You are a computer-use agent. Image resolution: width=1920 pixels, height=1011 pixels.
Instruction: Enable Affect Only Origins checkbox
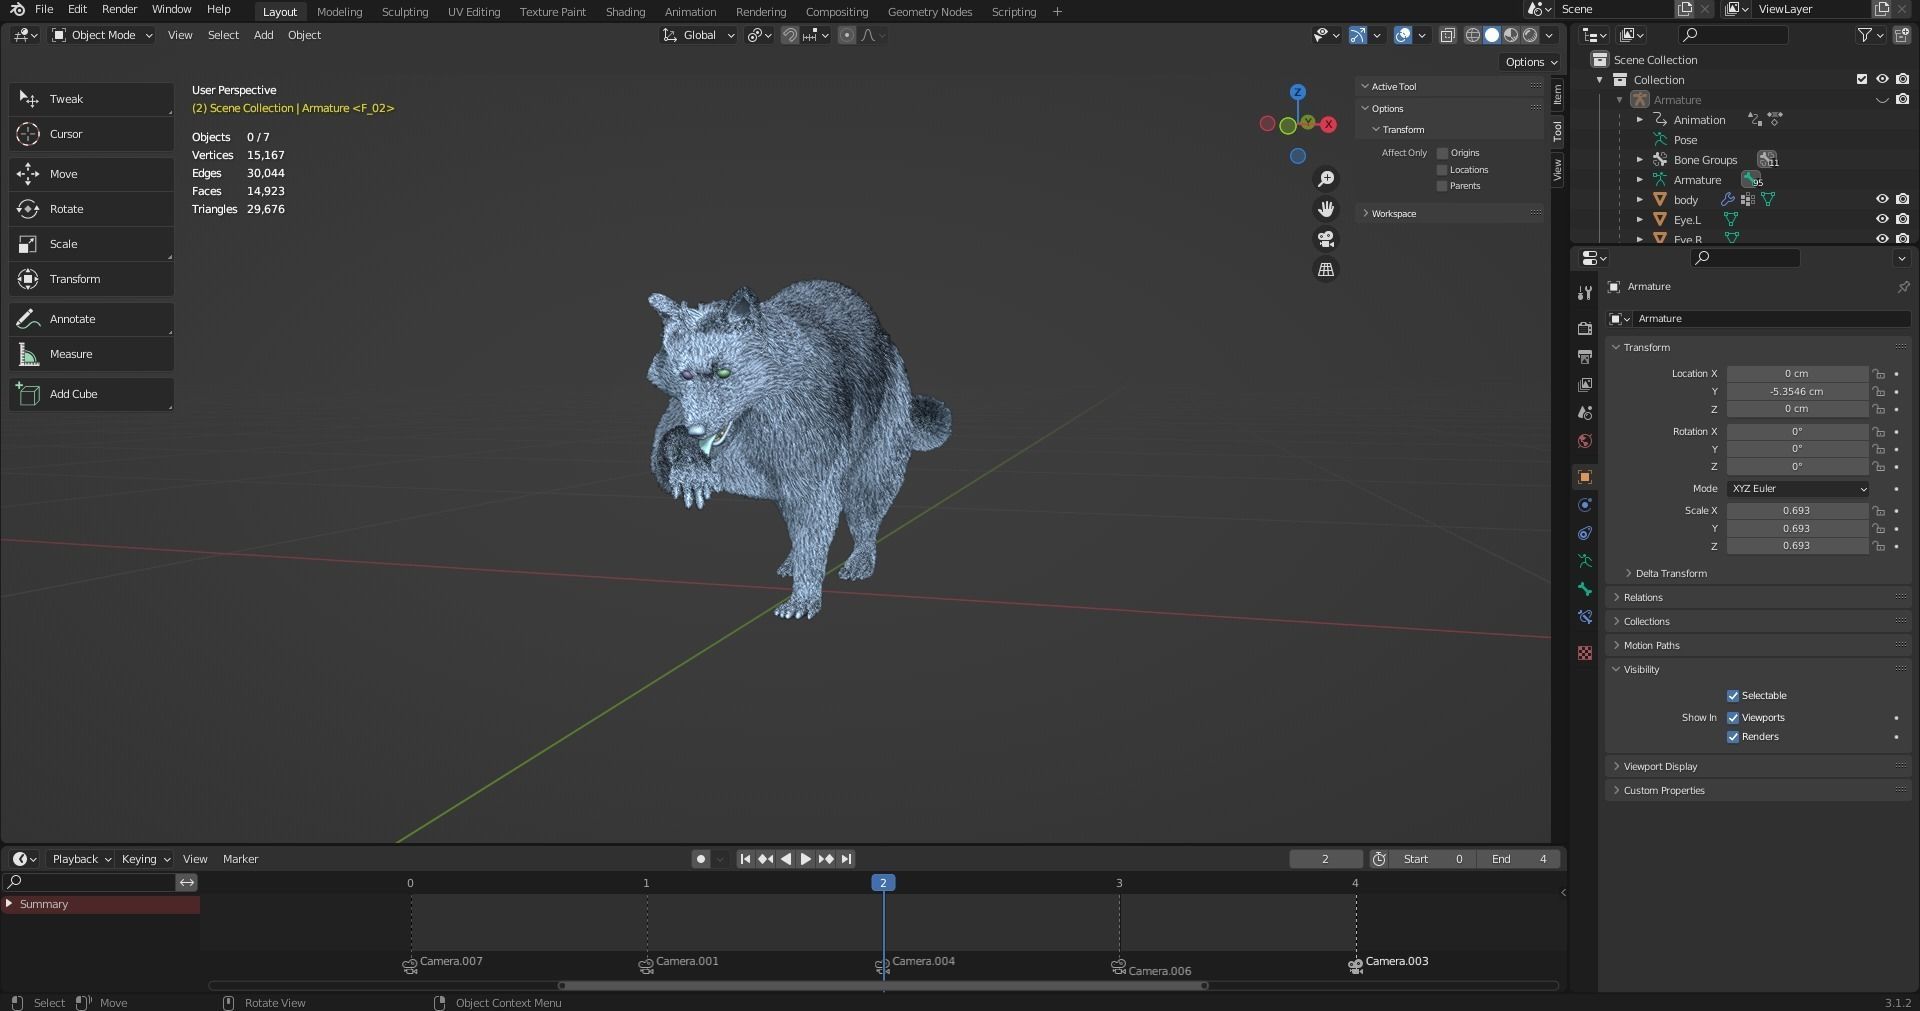tap(1442, 153)
